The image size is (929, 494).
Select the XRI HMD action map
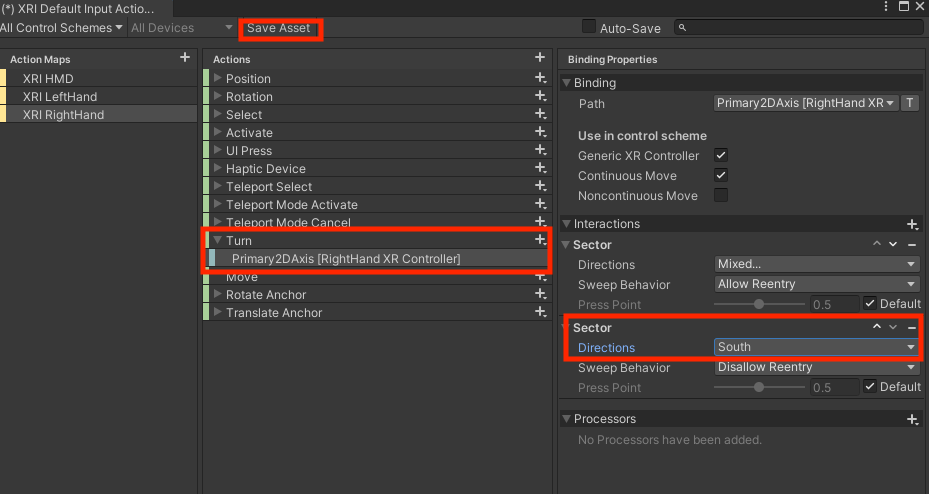tap(98, 78)
